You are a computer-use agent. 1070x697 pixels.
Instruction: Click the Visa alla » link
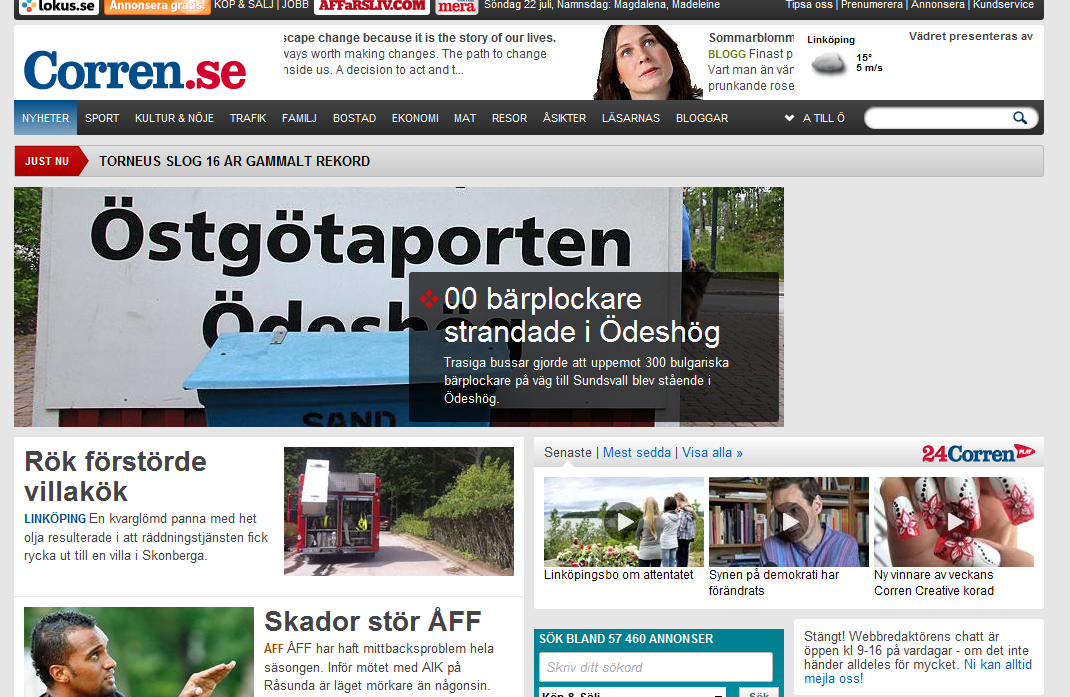tap(712, 453)
